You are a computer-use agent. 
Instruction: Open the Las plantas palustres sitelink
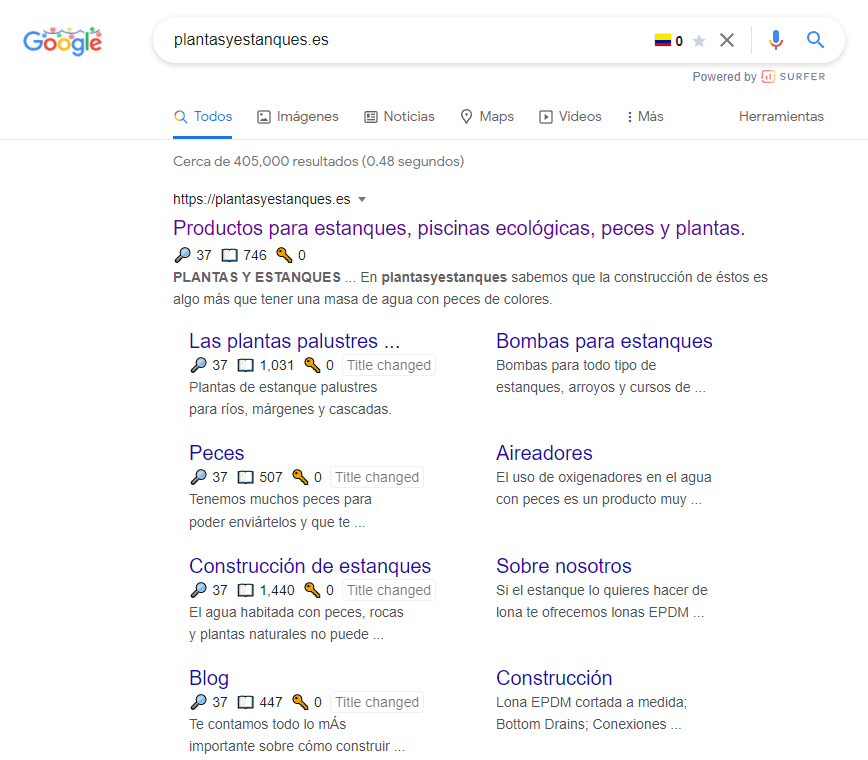point(294,341)
